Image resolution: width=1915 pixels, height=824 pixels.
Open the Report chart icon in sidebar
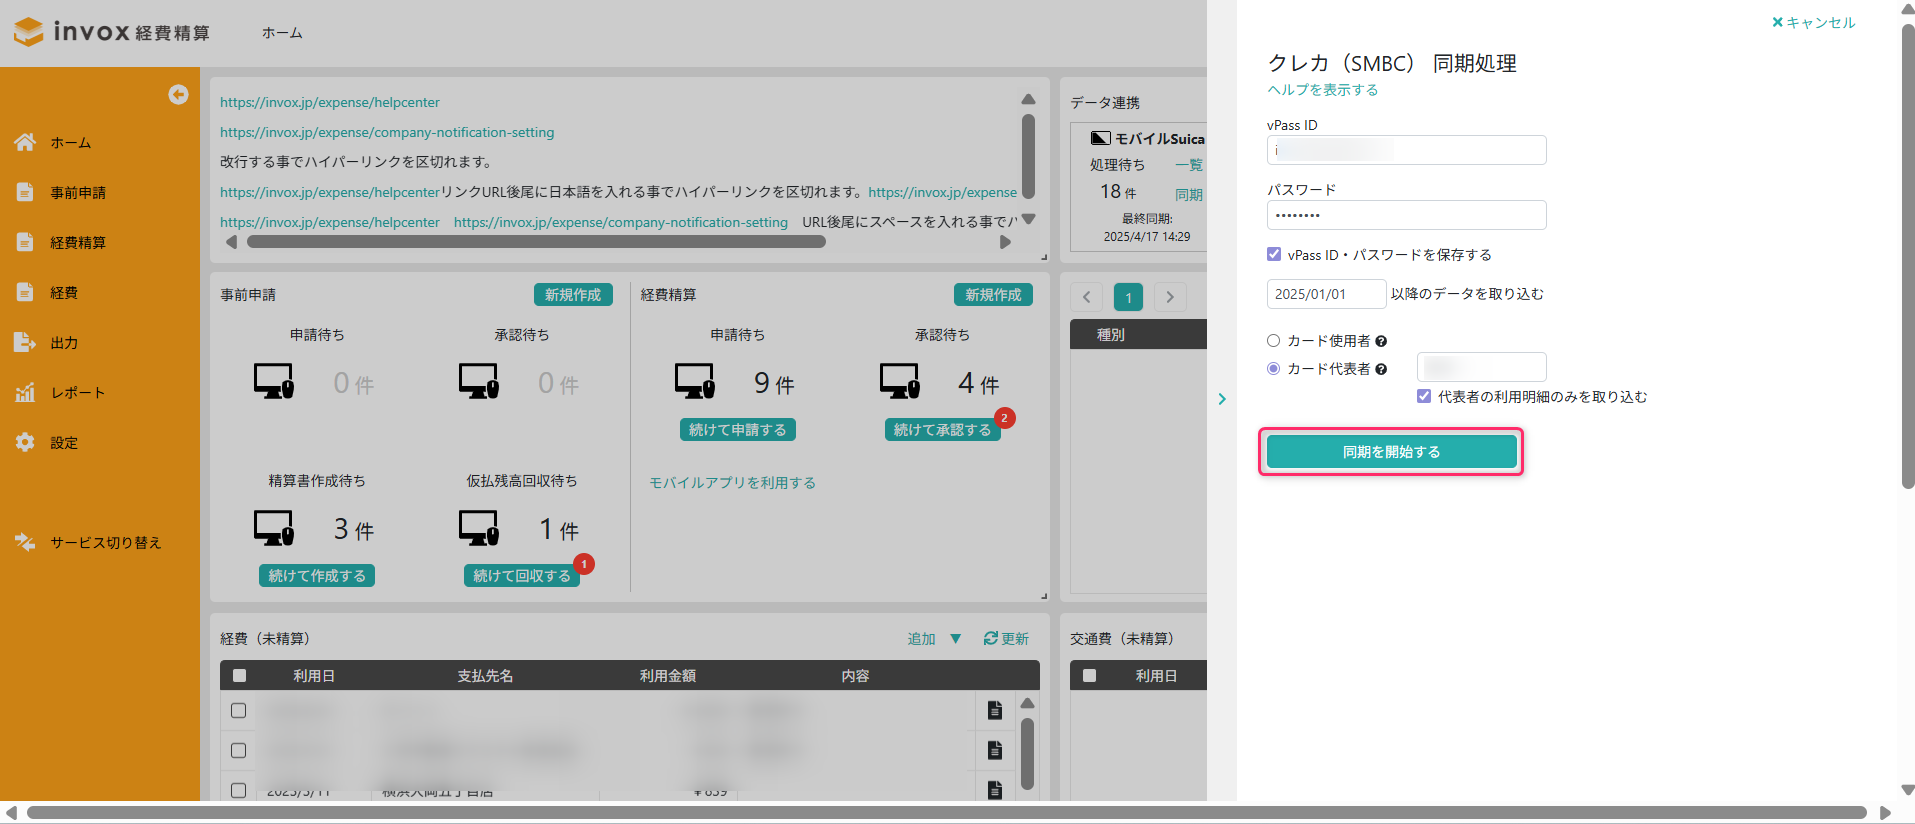pos(25,393)
